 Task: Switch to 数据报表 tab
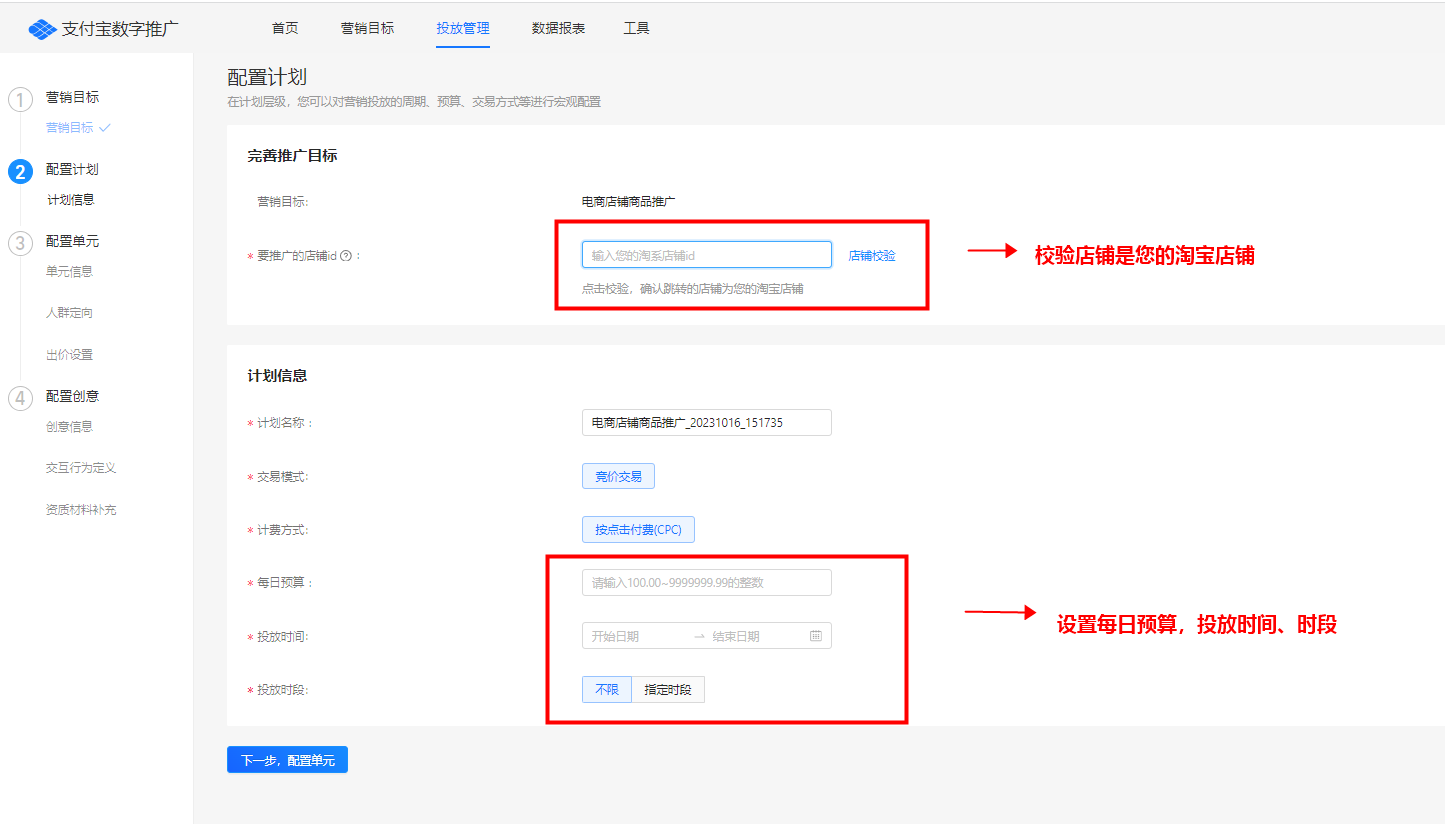[x=558, y=28]
